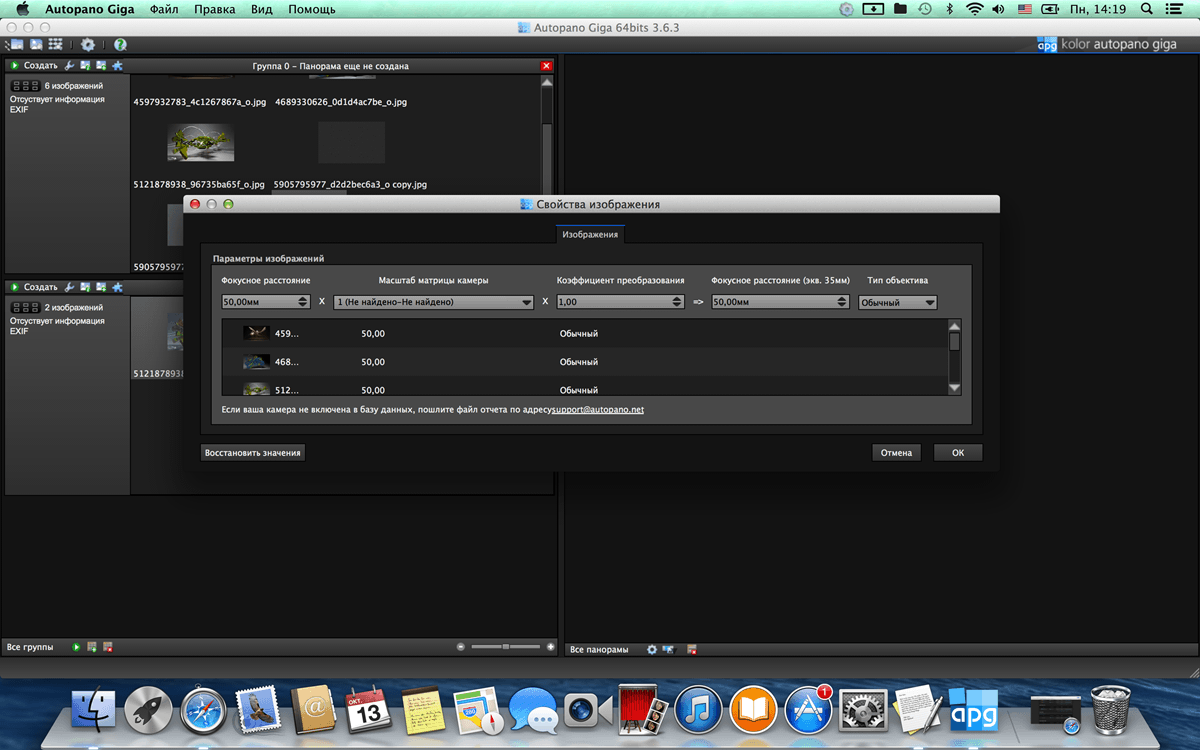Open settings gear in main toolbar
This screenshot has height=750, width=1200.
click(88, 45)
